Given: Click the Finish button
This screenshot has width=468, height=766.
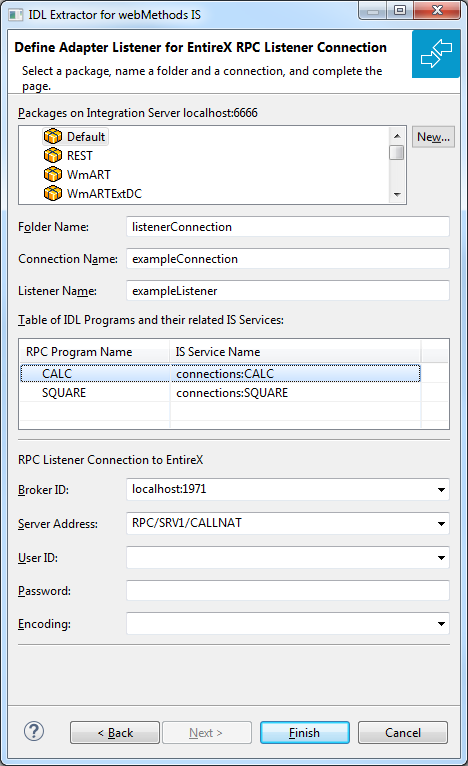Looking at the screenshot, I should point(305,733).
